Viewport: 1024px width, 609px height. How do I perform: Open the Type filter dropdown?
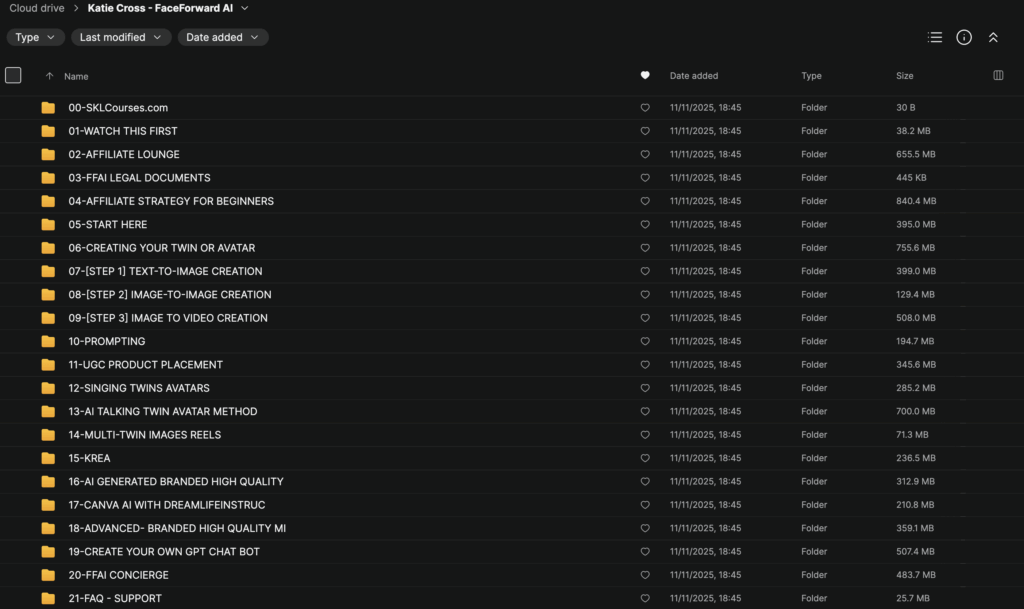[x=36, y=37]
